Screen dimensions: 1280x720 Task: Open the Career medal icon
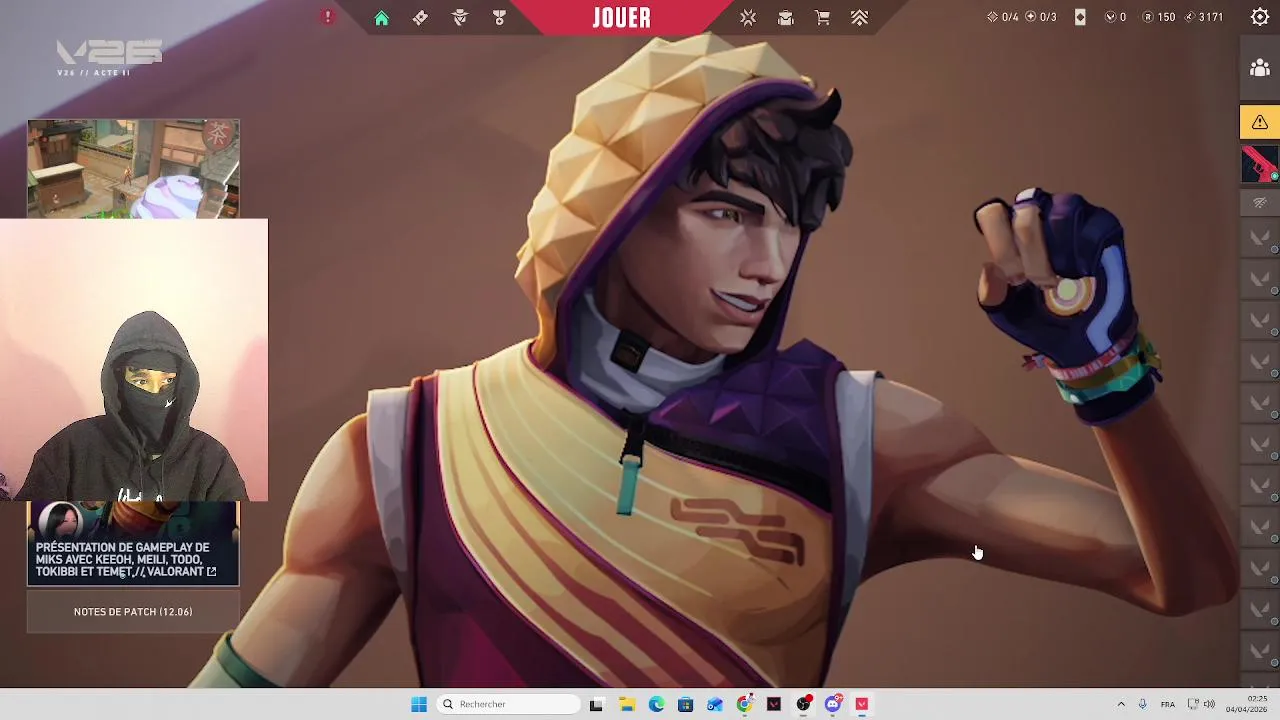click(499, 18)
